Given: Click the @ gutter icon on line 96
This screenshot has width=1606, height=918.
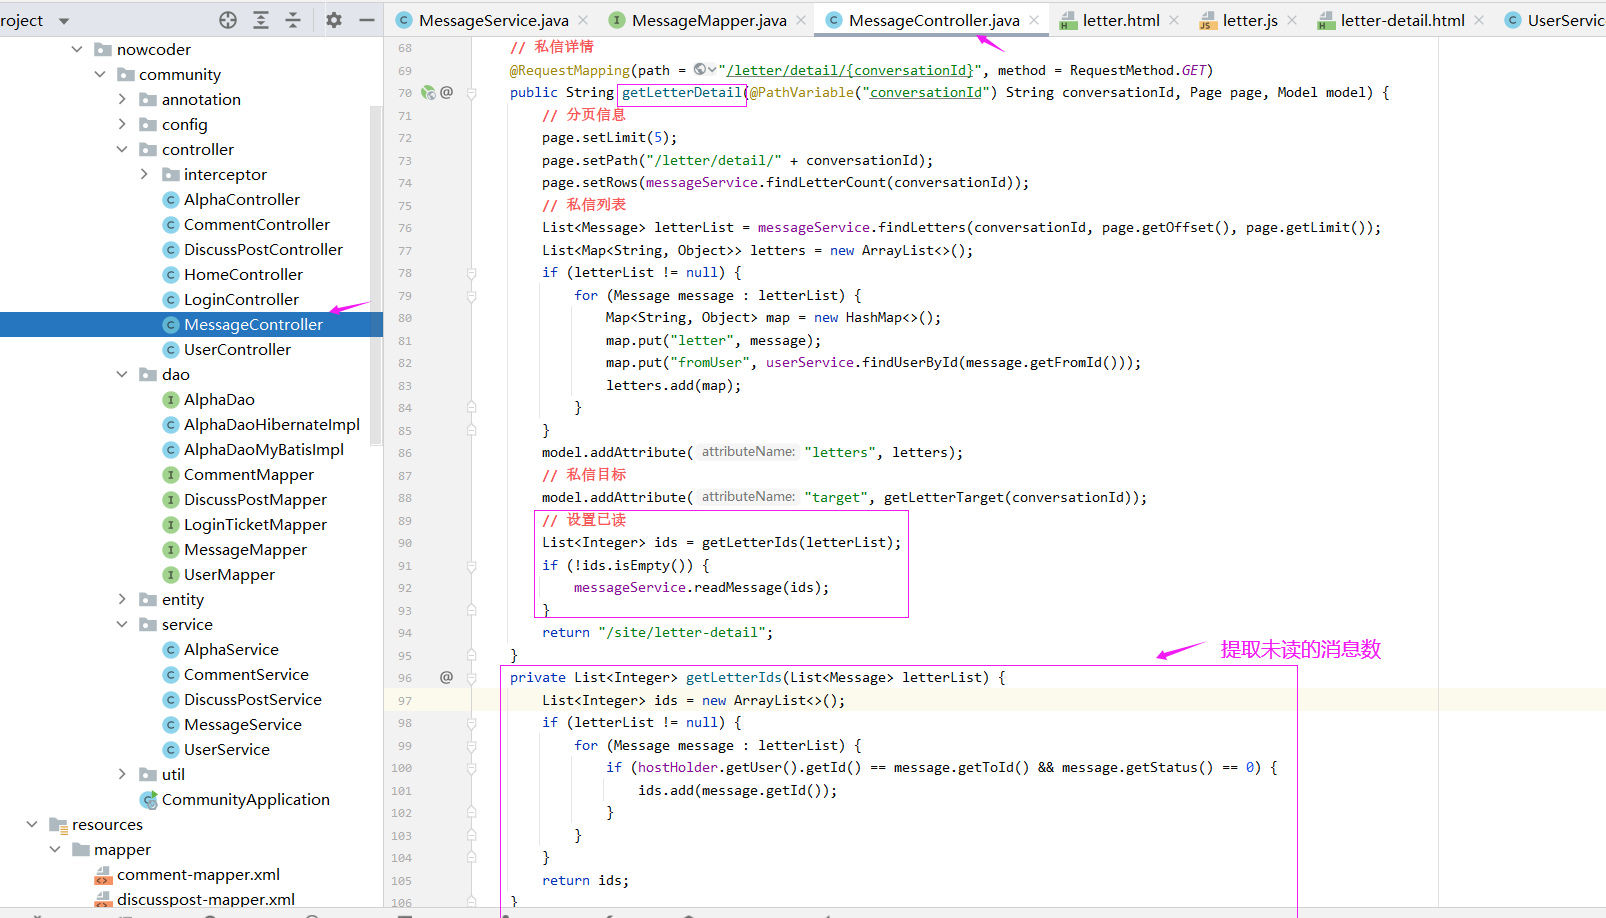Looking at the screenshot, I should (446, 677).
